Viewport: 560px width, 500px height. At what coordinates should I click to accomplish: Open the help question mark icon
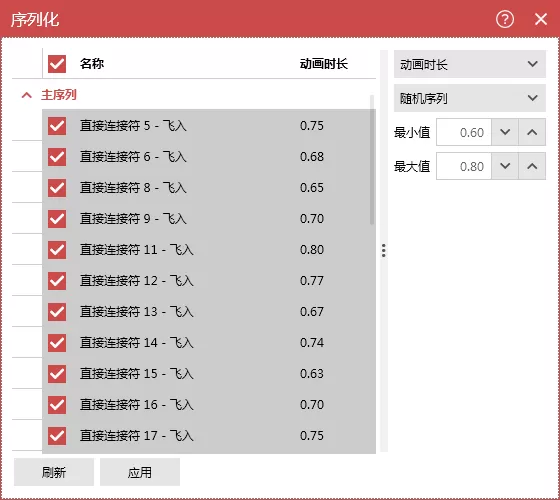(x=505, y=19)
